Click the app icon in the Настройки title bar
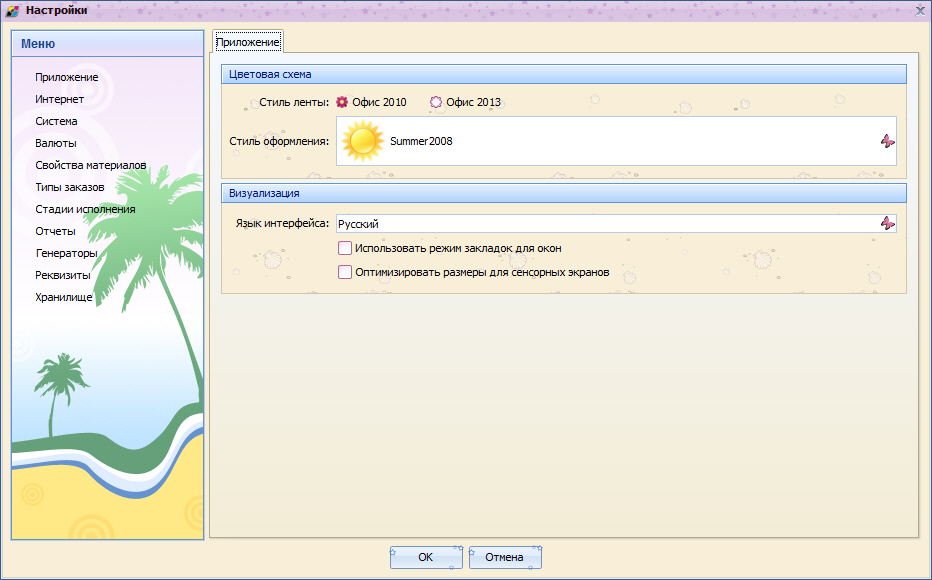Screen dimensions: 932x580 12,11
